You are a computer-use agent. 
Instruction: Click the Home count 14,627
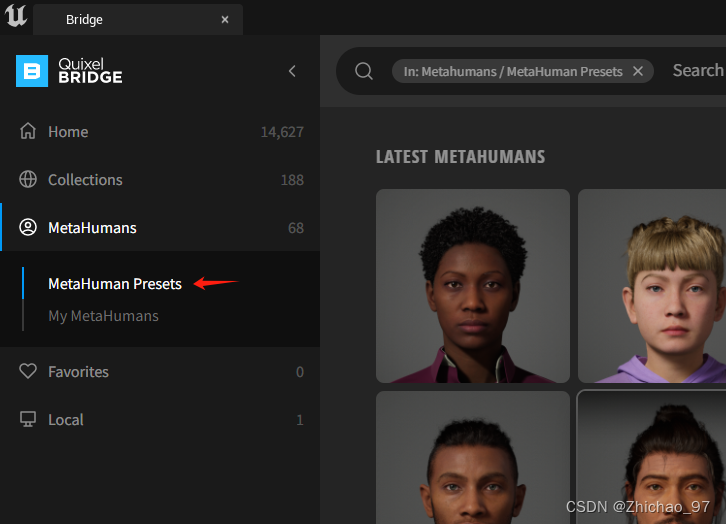point(282,132)
